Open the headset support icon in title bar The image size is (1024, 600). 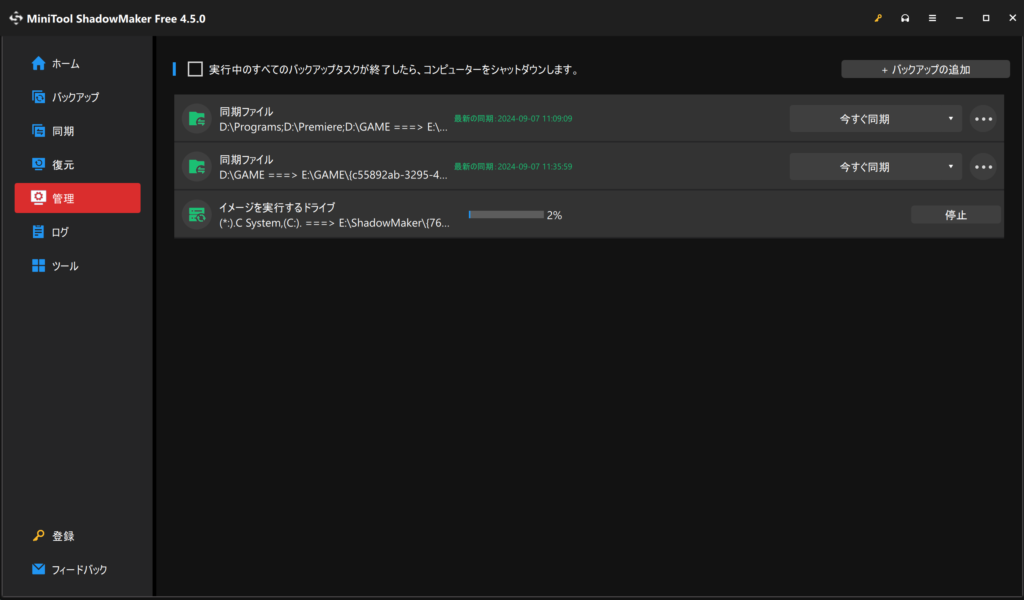coord(904,18)
